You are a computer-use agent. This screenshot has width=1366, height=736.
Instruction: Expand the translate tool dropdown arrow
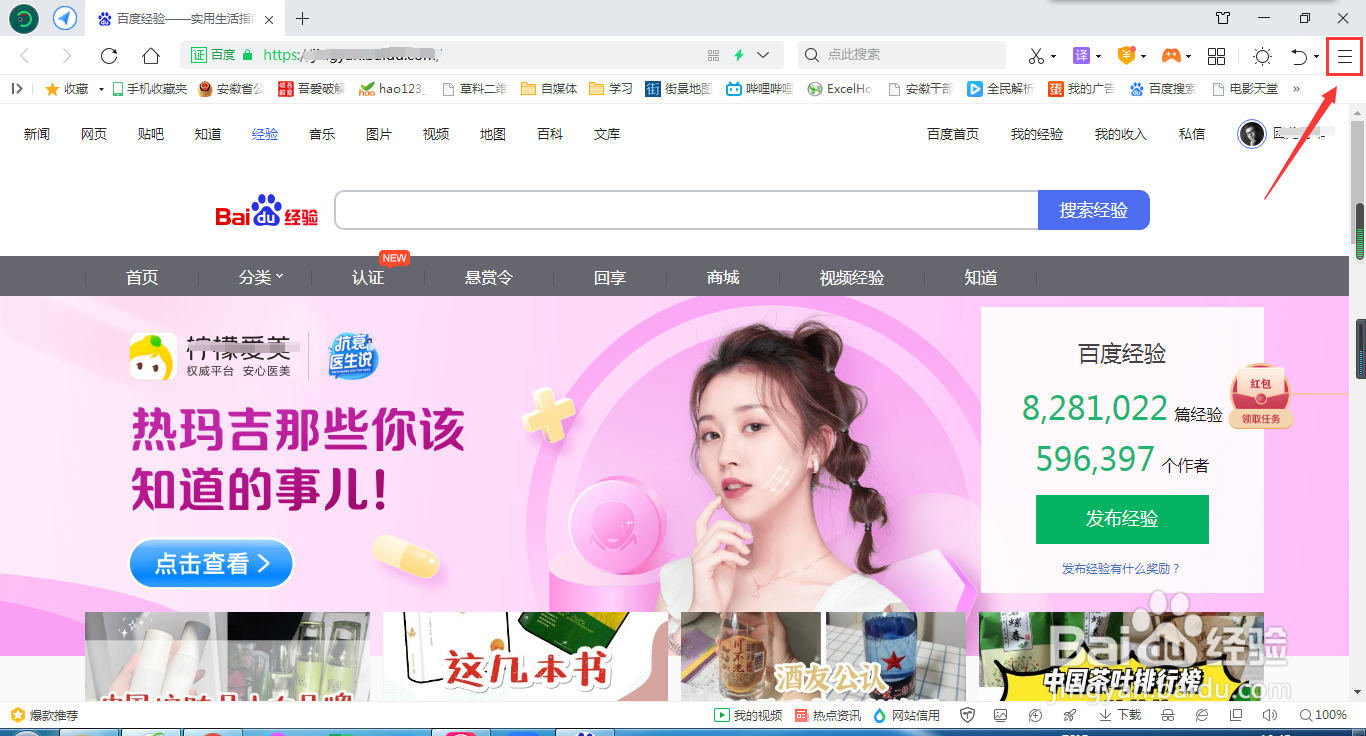(1098, 57)
